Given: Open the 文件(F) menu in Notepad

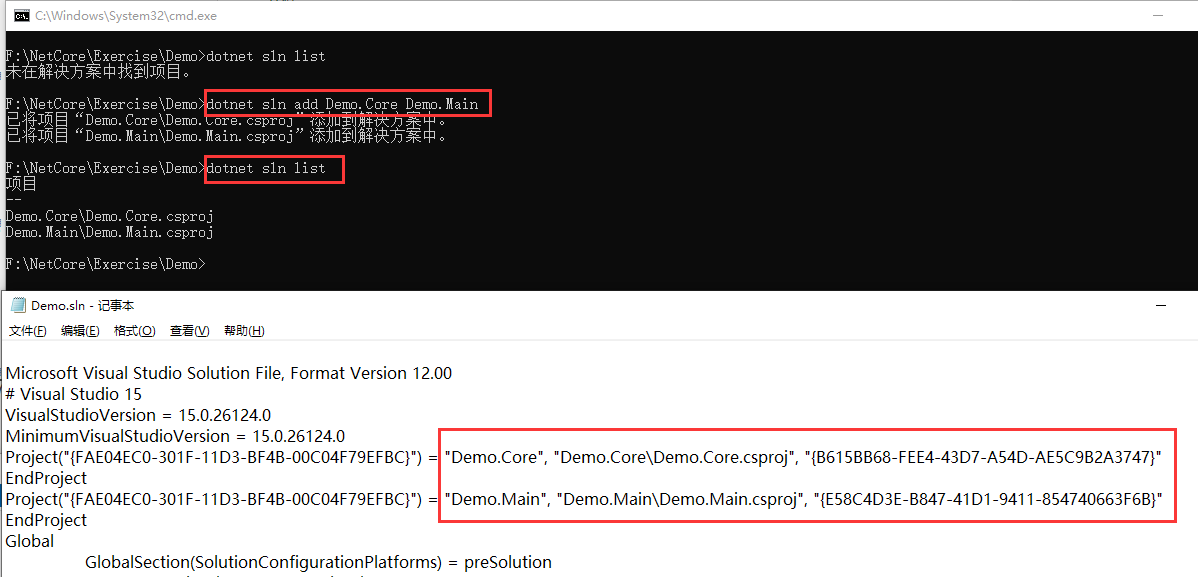Looking at the screenshot, I should 26,330.
